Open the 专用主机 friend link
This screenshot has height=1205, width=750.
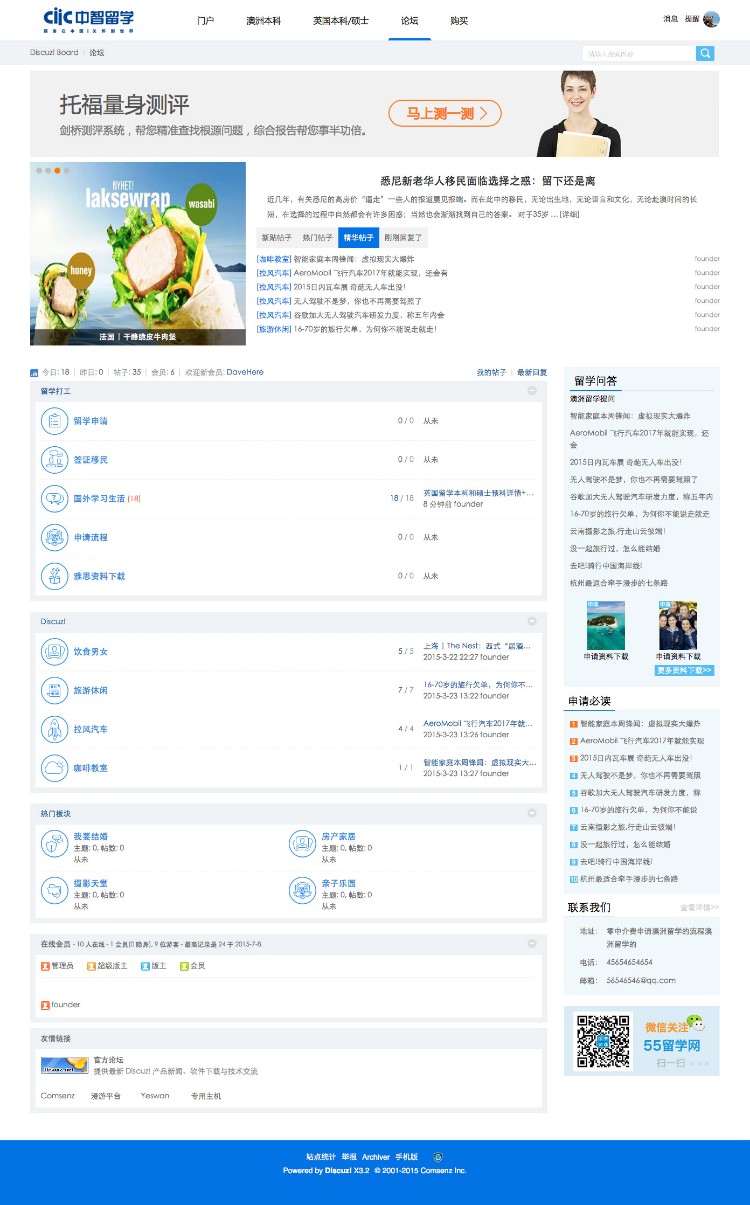tap(206, 1096)
